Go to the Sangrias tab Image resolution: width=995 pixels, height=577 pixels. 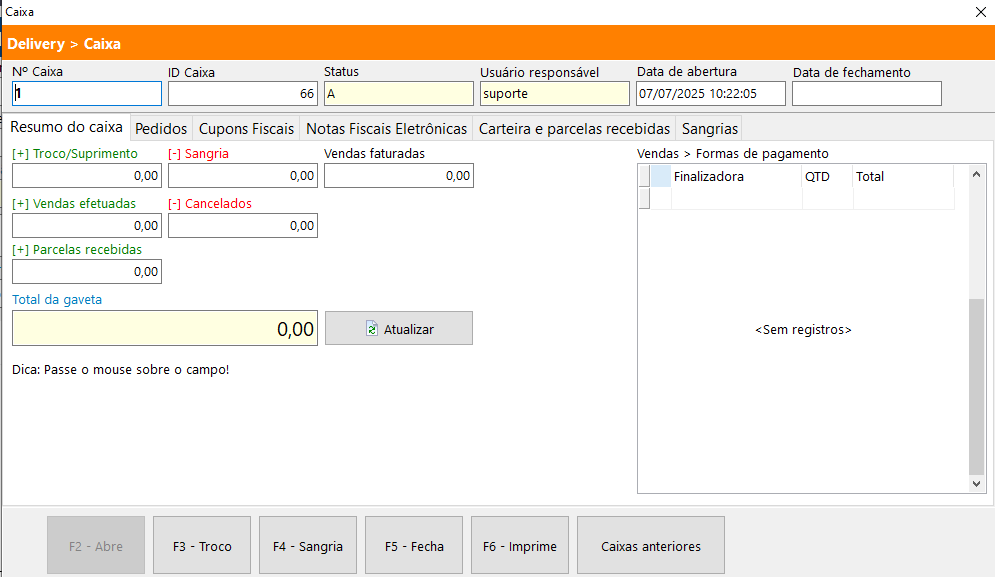[710, 129]
